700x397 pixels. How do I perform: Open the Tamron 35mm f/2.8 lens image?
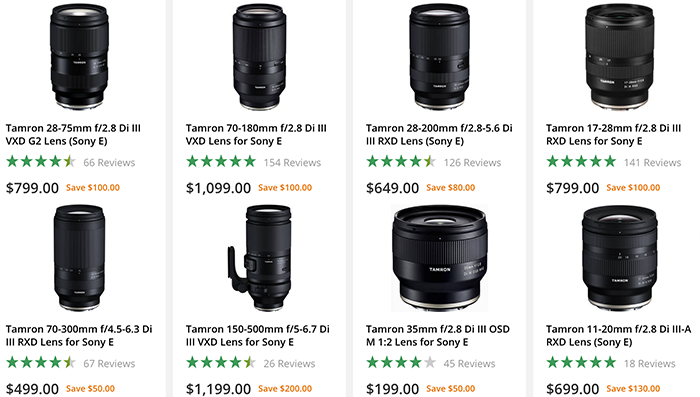pos(439,258)
